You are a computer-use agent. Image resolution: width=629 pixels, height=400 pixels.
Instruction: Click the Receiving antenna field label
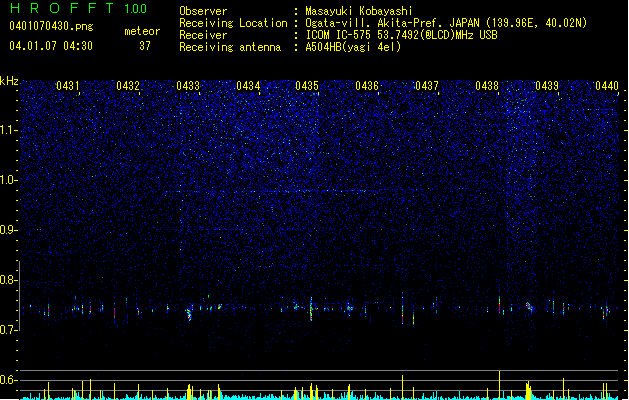230,47
